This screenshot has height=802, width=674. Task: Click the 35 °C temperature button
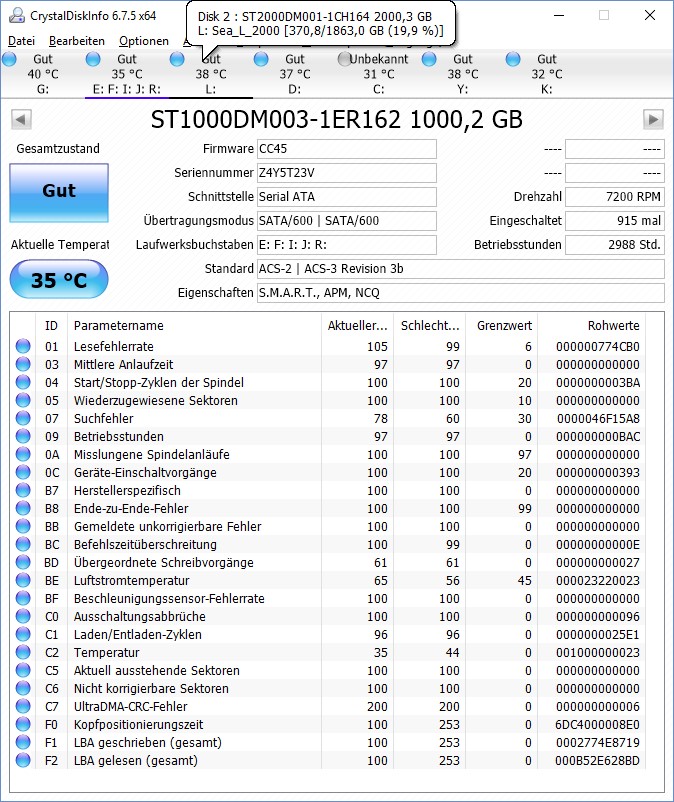[x=59, y=279]
